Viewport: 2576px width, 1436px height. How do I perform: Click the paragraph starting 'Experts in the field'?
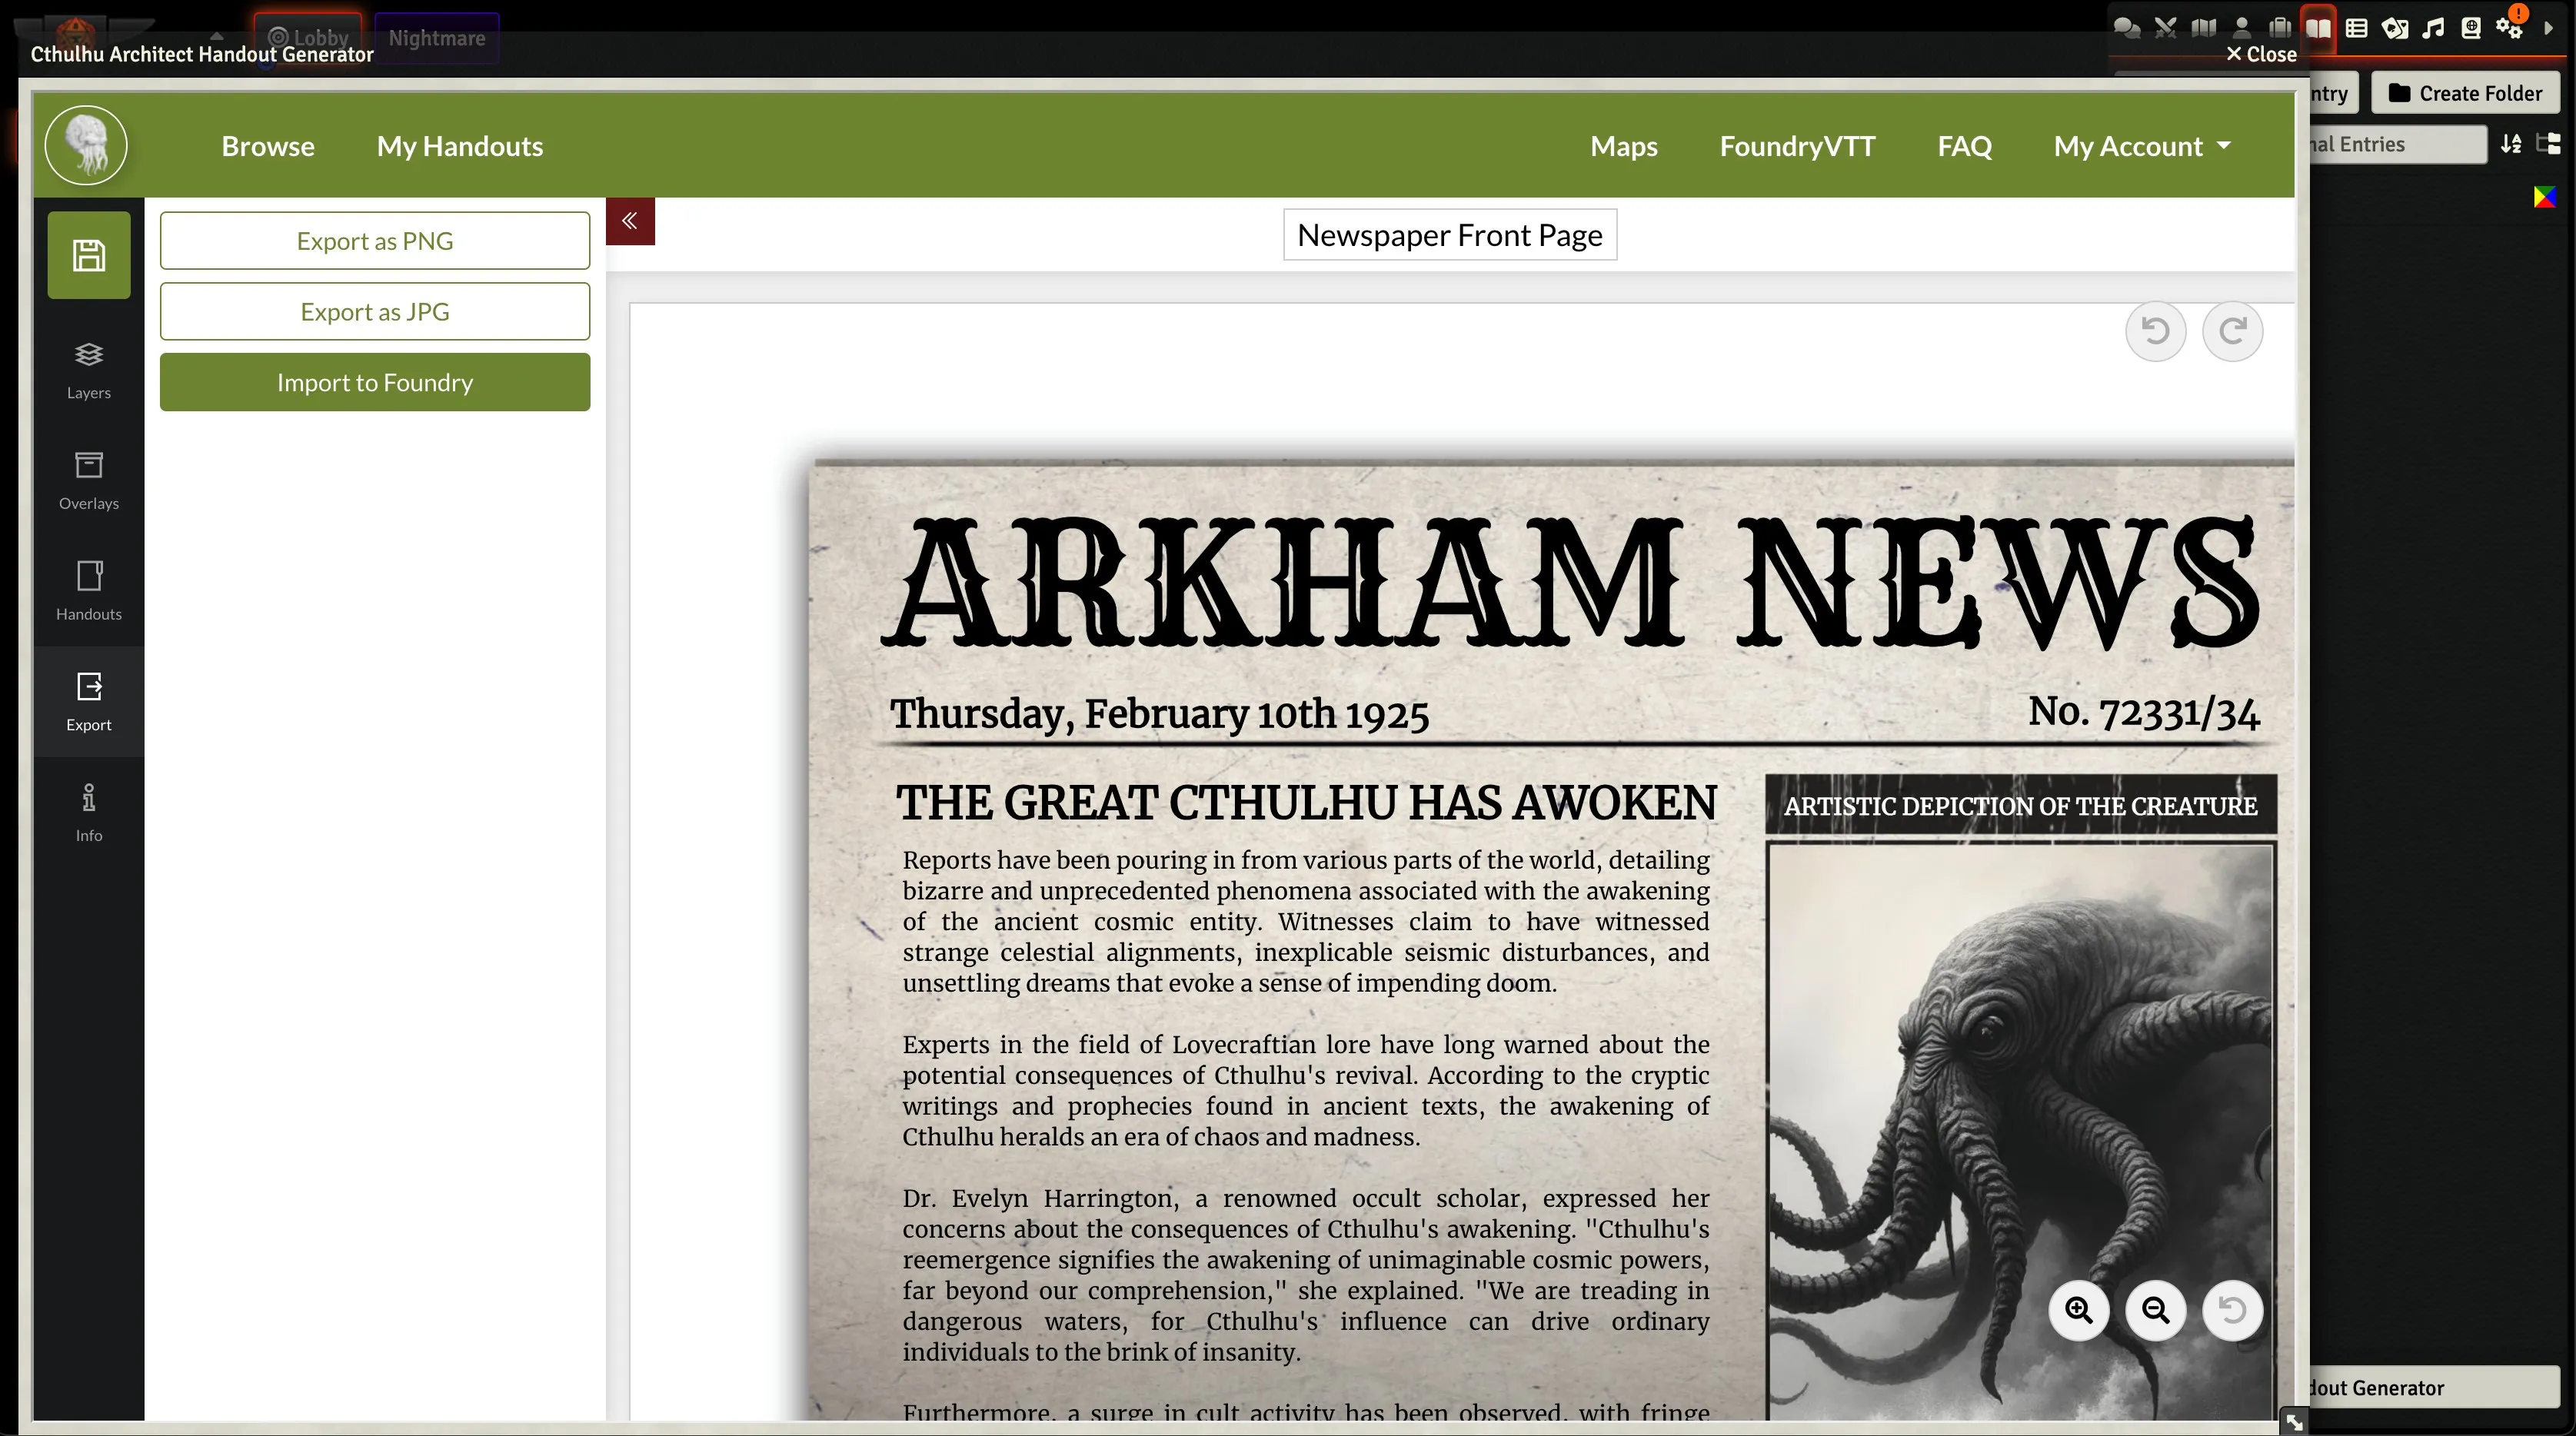tap(1306, 1090)
